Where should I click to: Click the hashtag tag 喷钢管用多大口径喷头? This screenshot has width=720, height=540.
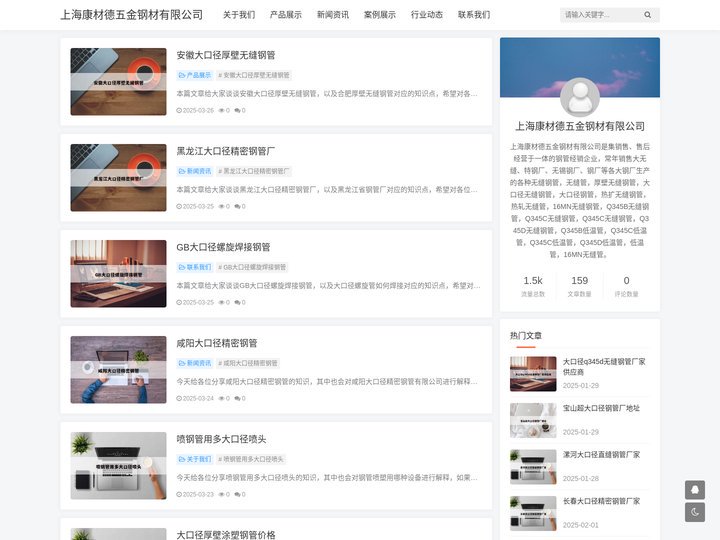click(251, 459)
